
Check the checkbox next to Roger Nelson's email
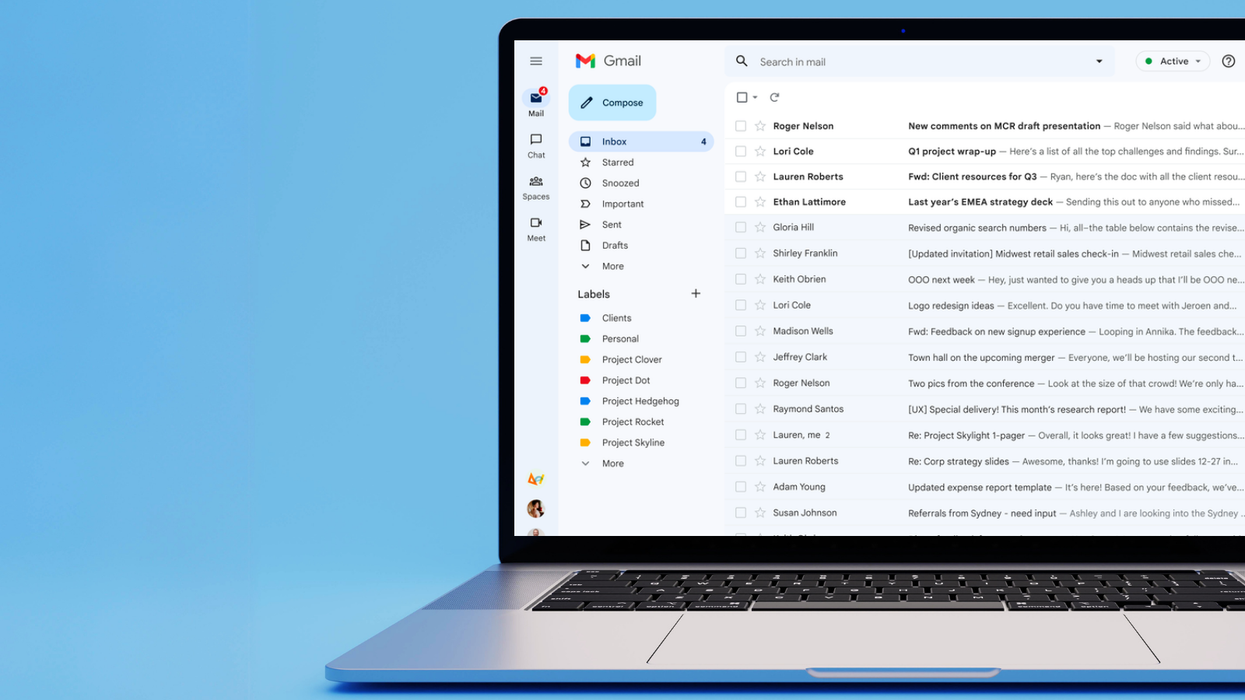tap(740, 126)
